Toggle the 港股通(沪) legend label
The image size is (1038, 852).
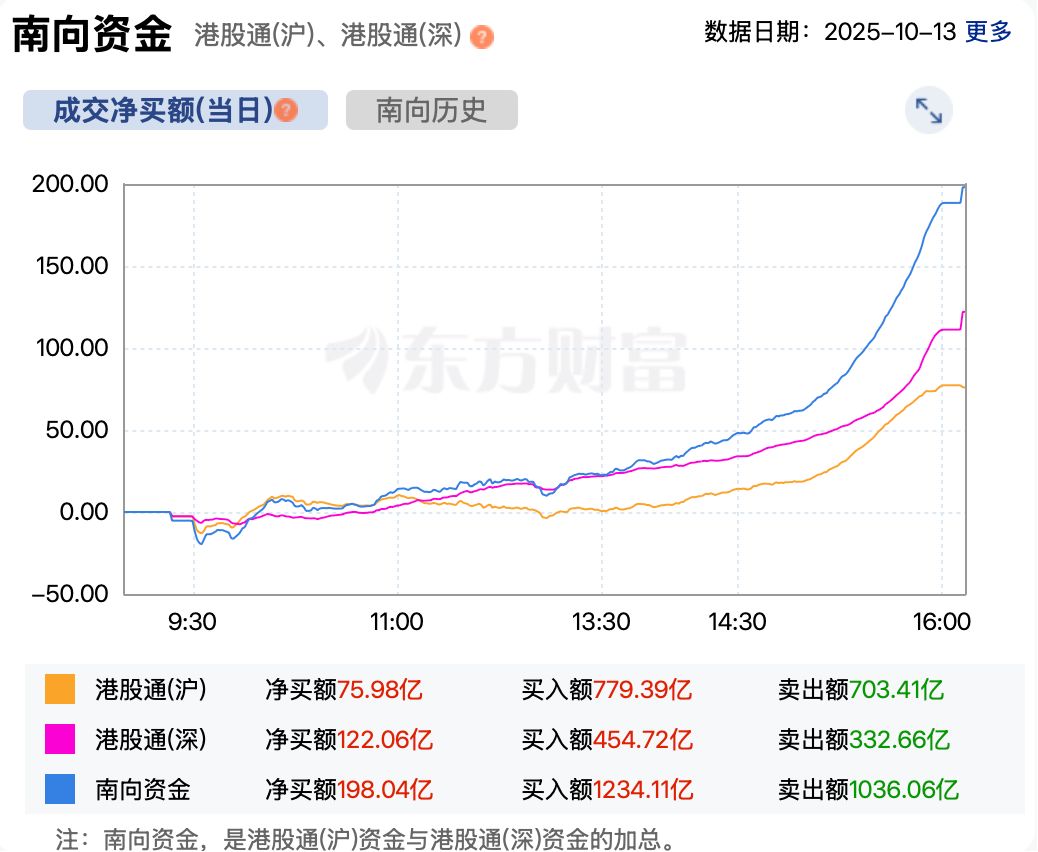[150, 689]
